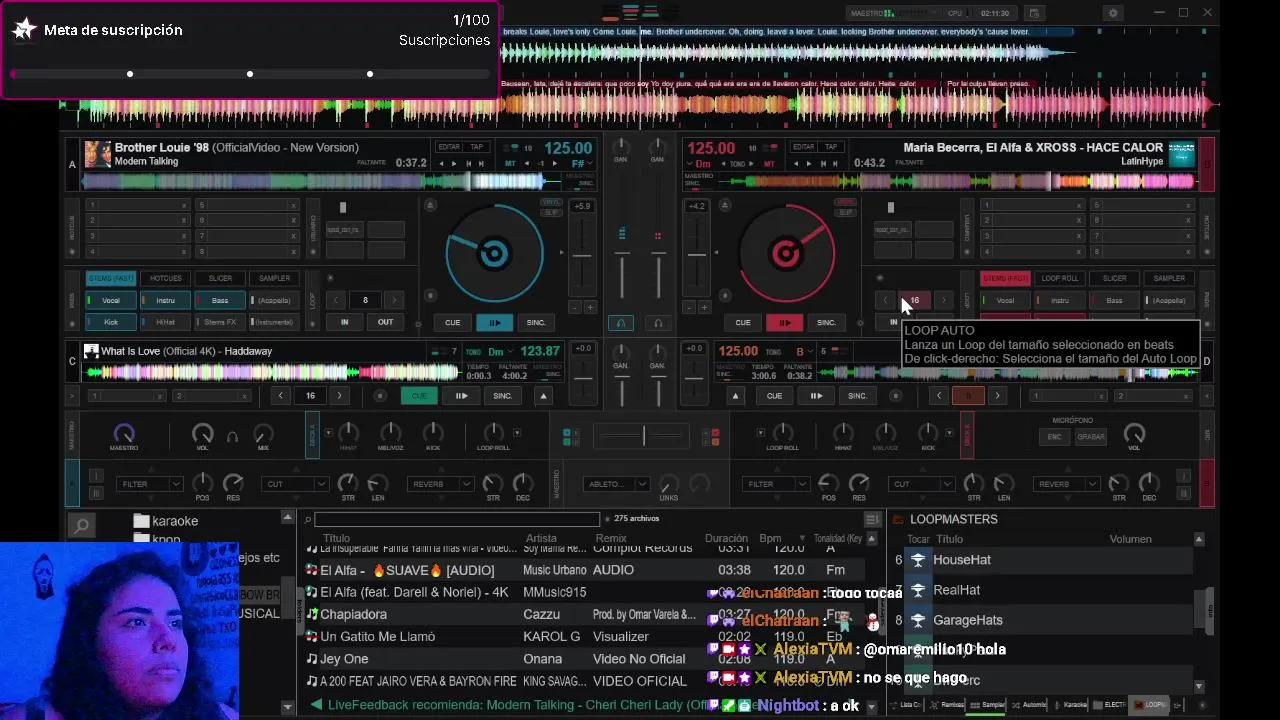Trigger the GarageHats sample
The height and width of the screenshot is (720, 1280).
918,620
